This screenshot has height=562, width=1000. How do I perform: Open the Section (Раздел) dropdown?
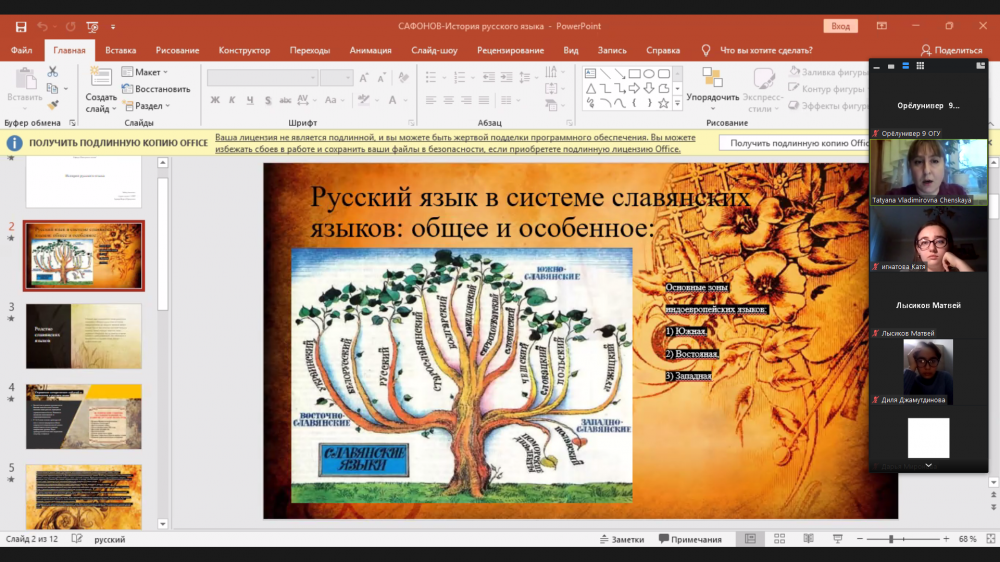(145, 105)
